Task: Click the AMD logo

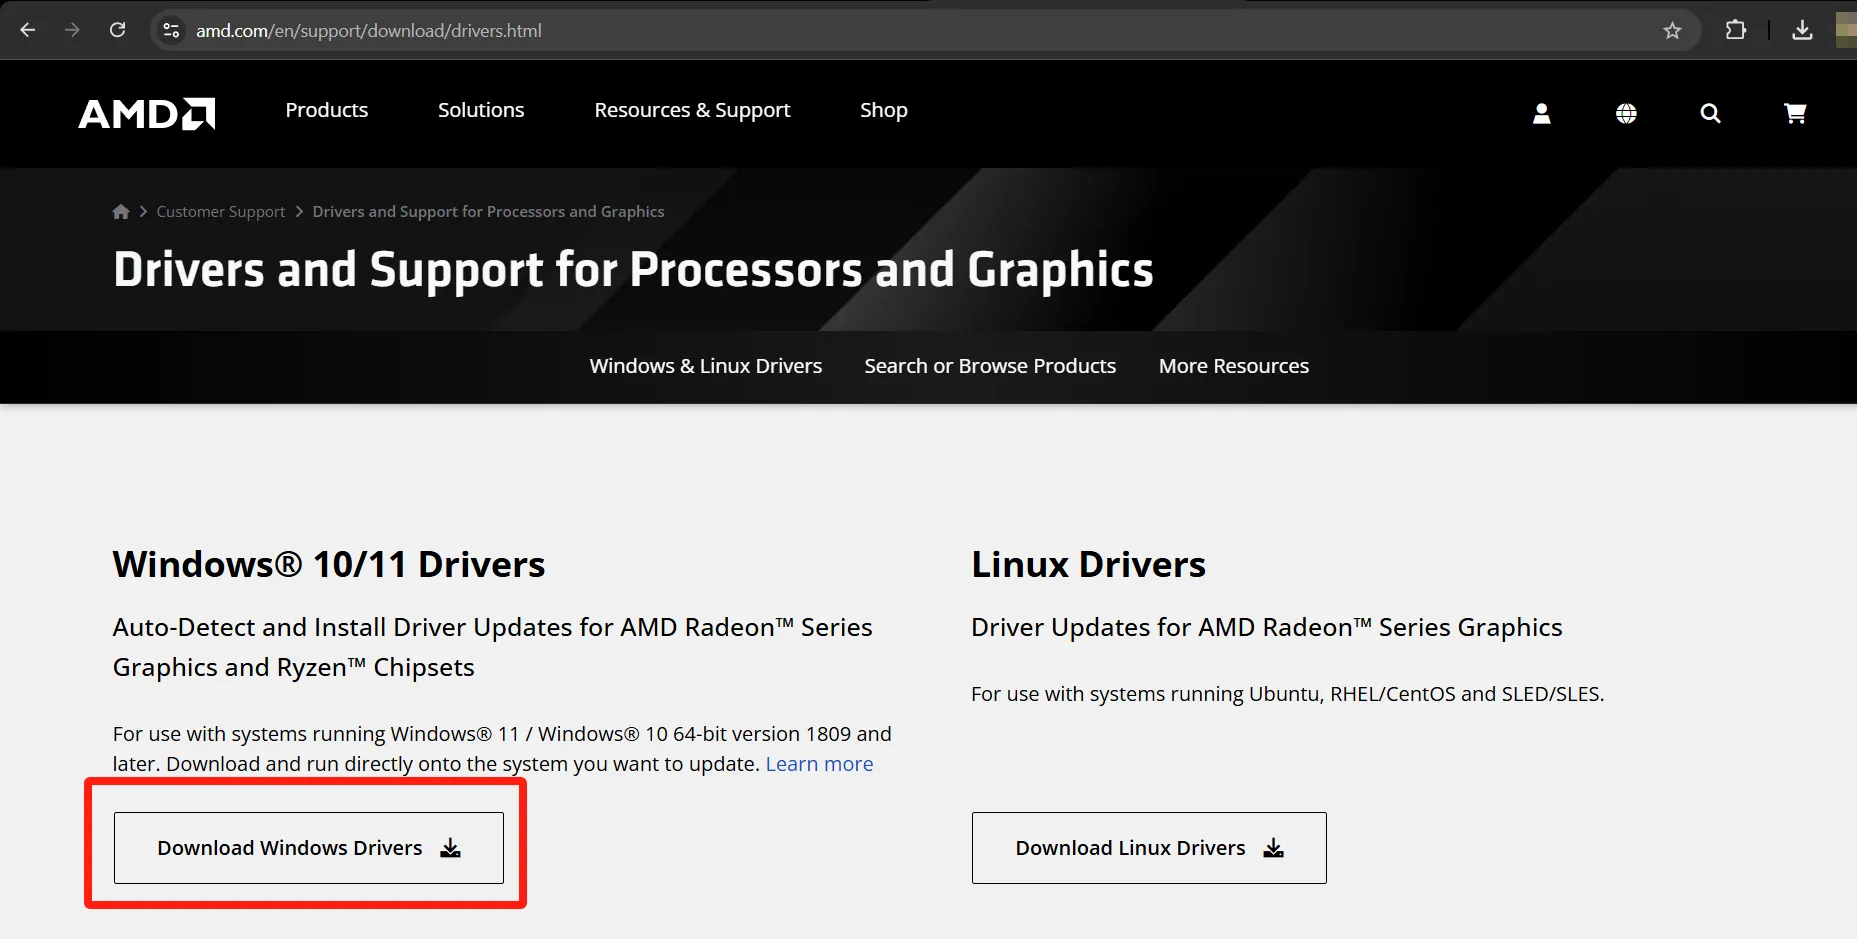Action: [x=147, y=113]
